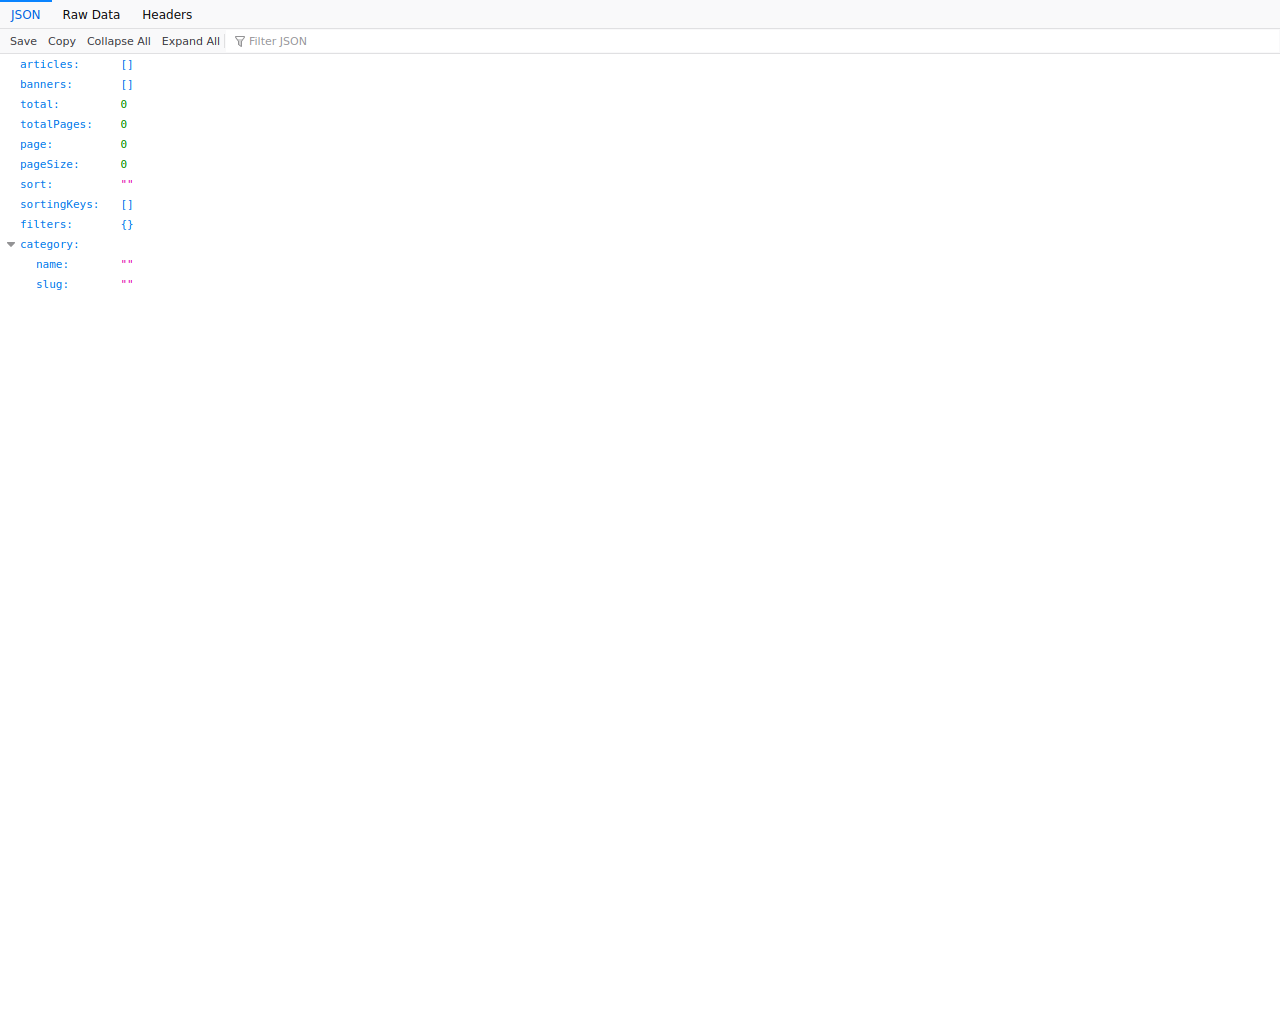Click the Copy button
The image size is (1280, 1024).
tap(62, 41)
